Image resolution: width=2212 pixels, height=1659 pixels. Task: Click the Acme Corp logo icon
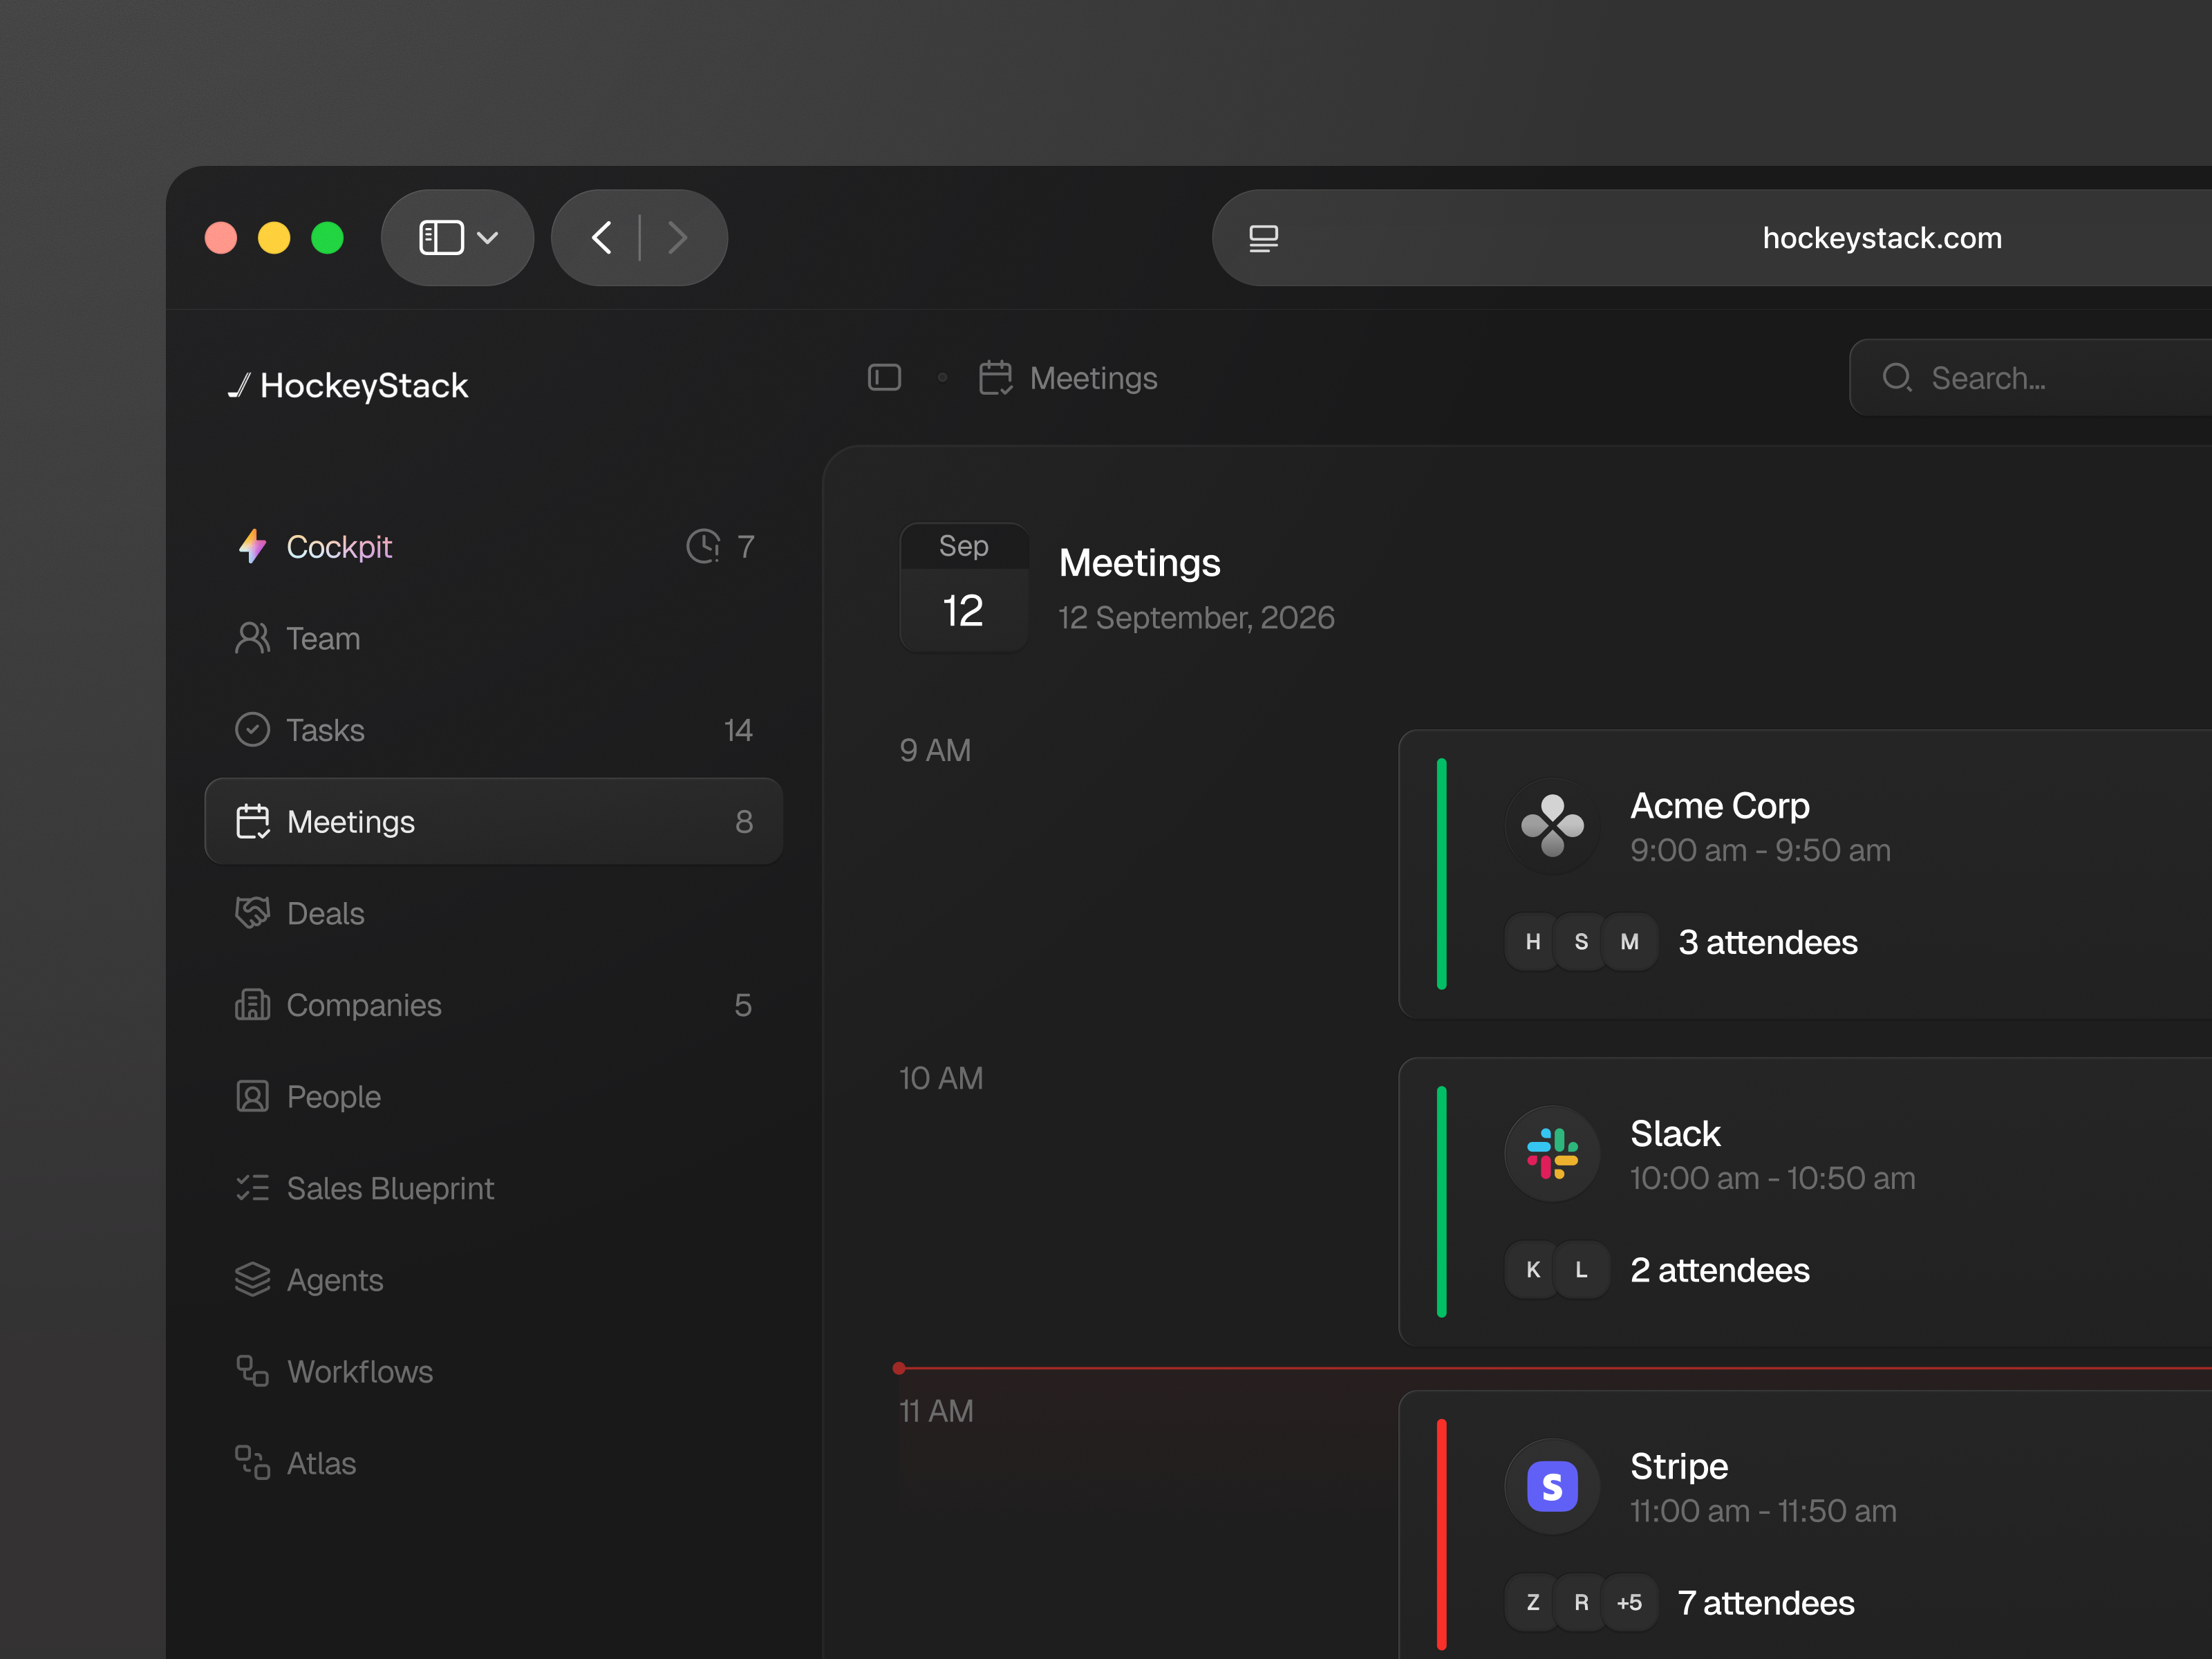click(x=1553, y=826)
